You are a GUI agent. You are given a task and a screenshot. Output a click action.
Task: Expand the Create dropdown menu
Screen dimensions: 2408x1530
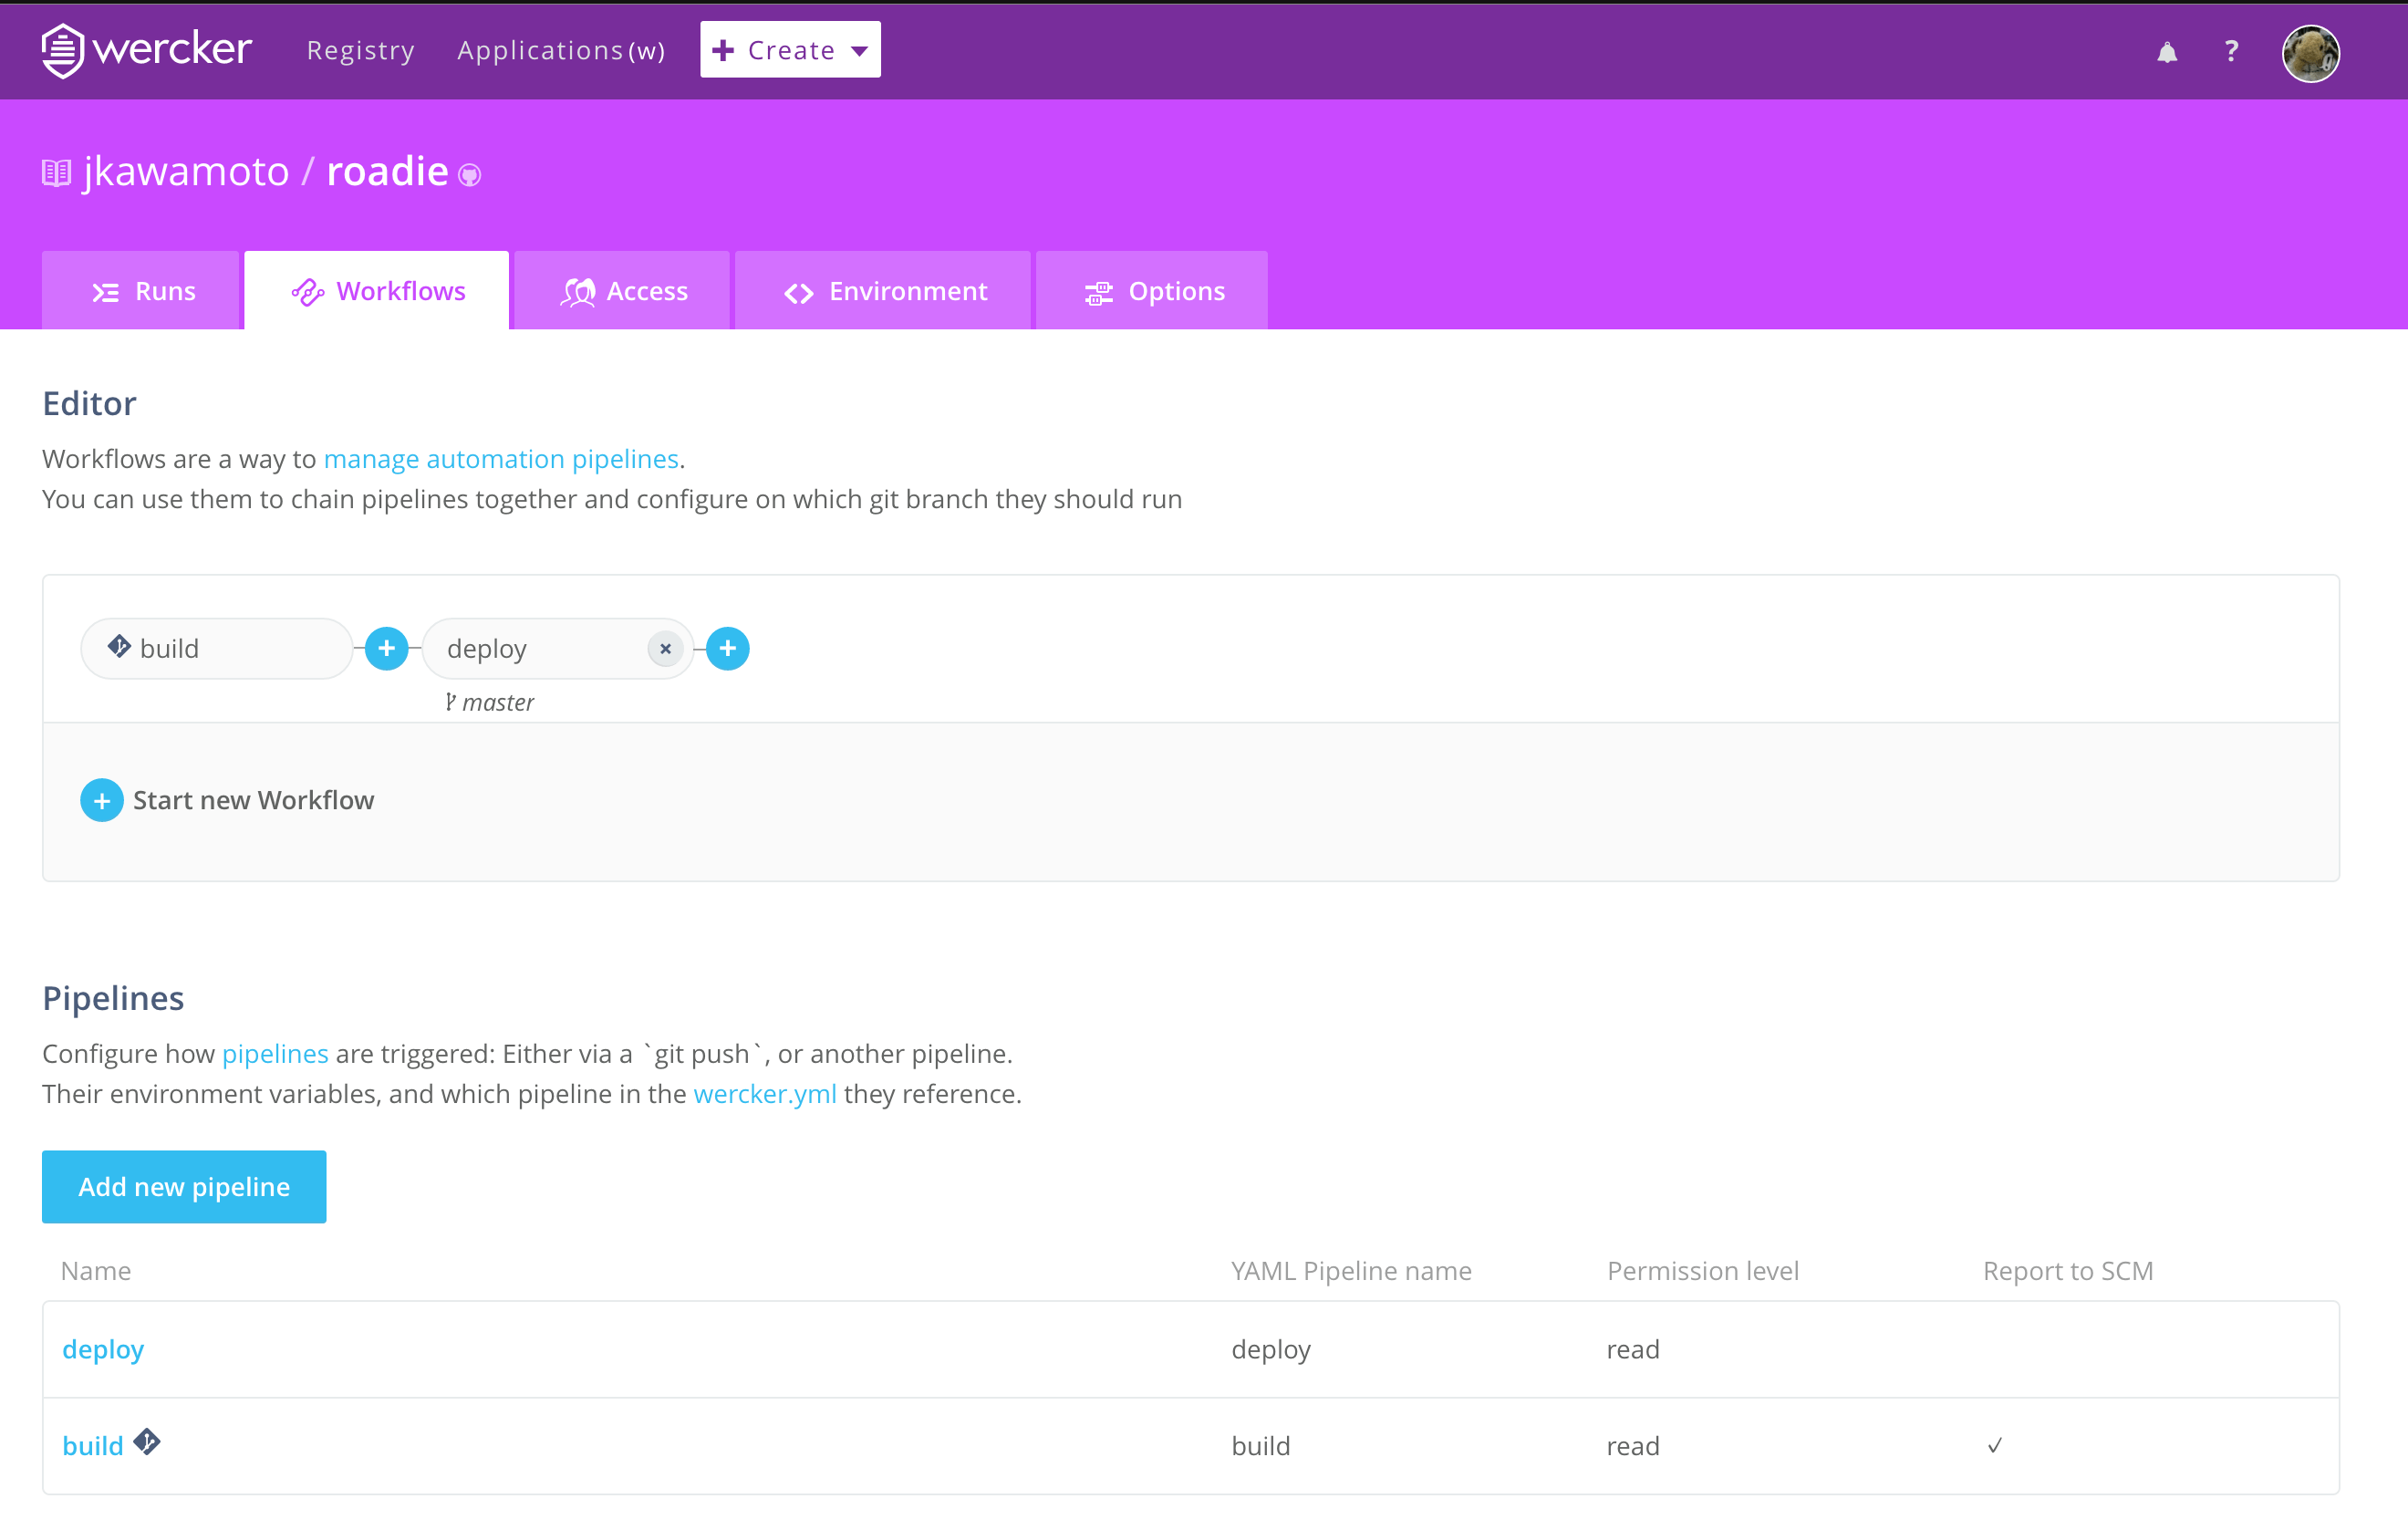(x=790, y=50)
